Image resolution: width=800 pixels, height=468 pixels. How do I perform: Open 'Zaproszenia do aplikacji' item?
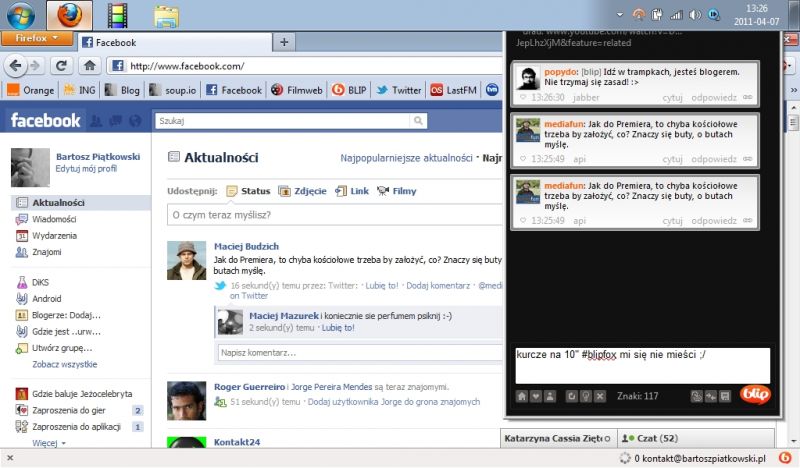point(77,427)
